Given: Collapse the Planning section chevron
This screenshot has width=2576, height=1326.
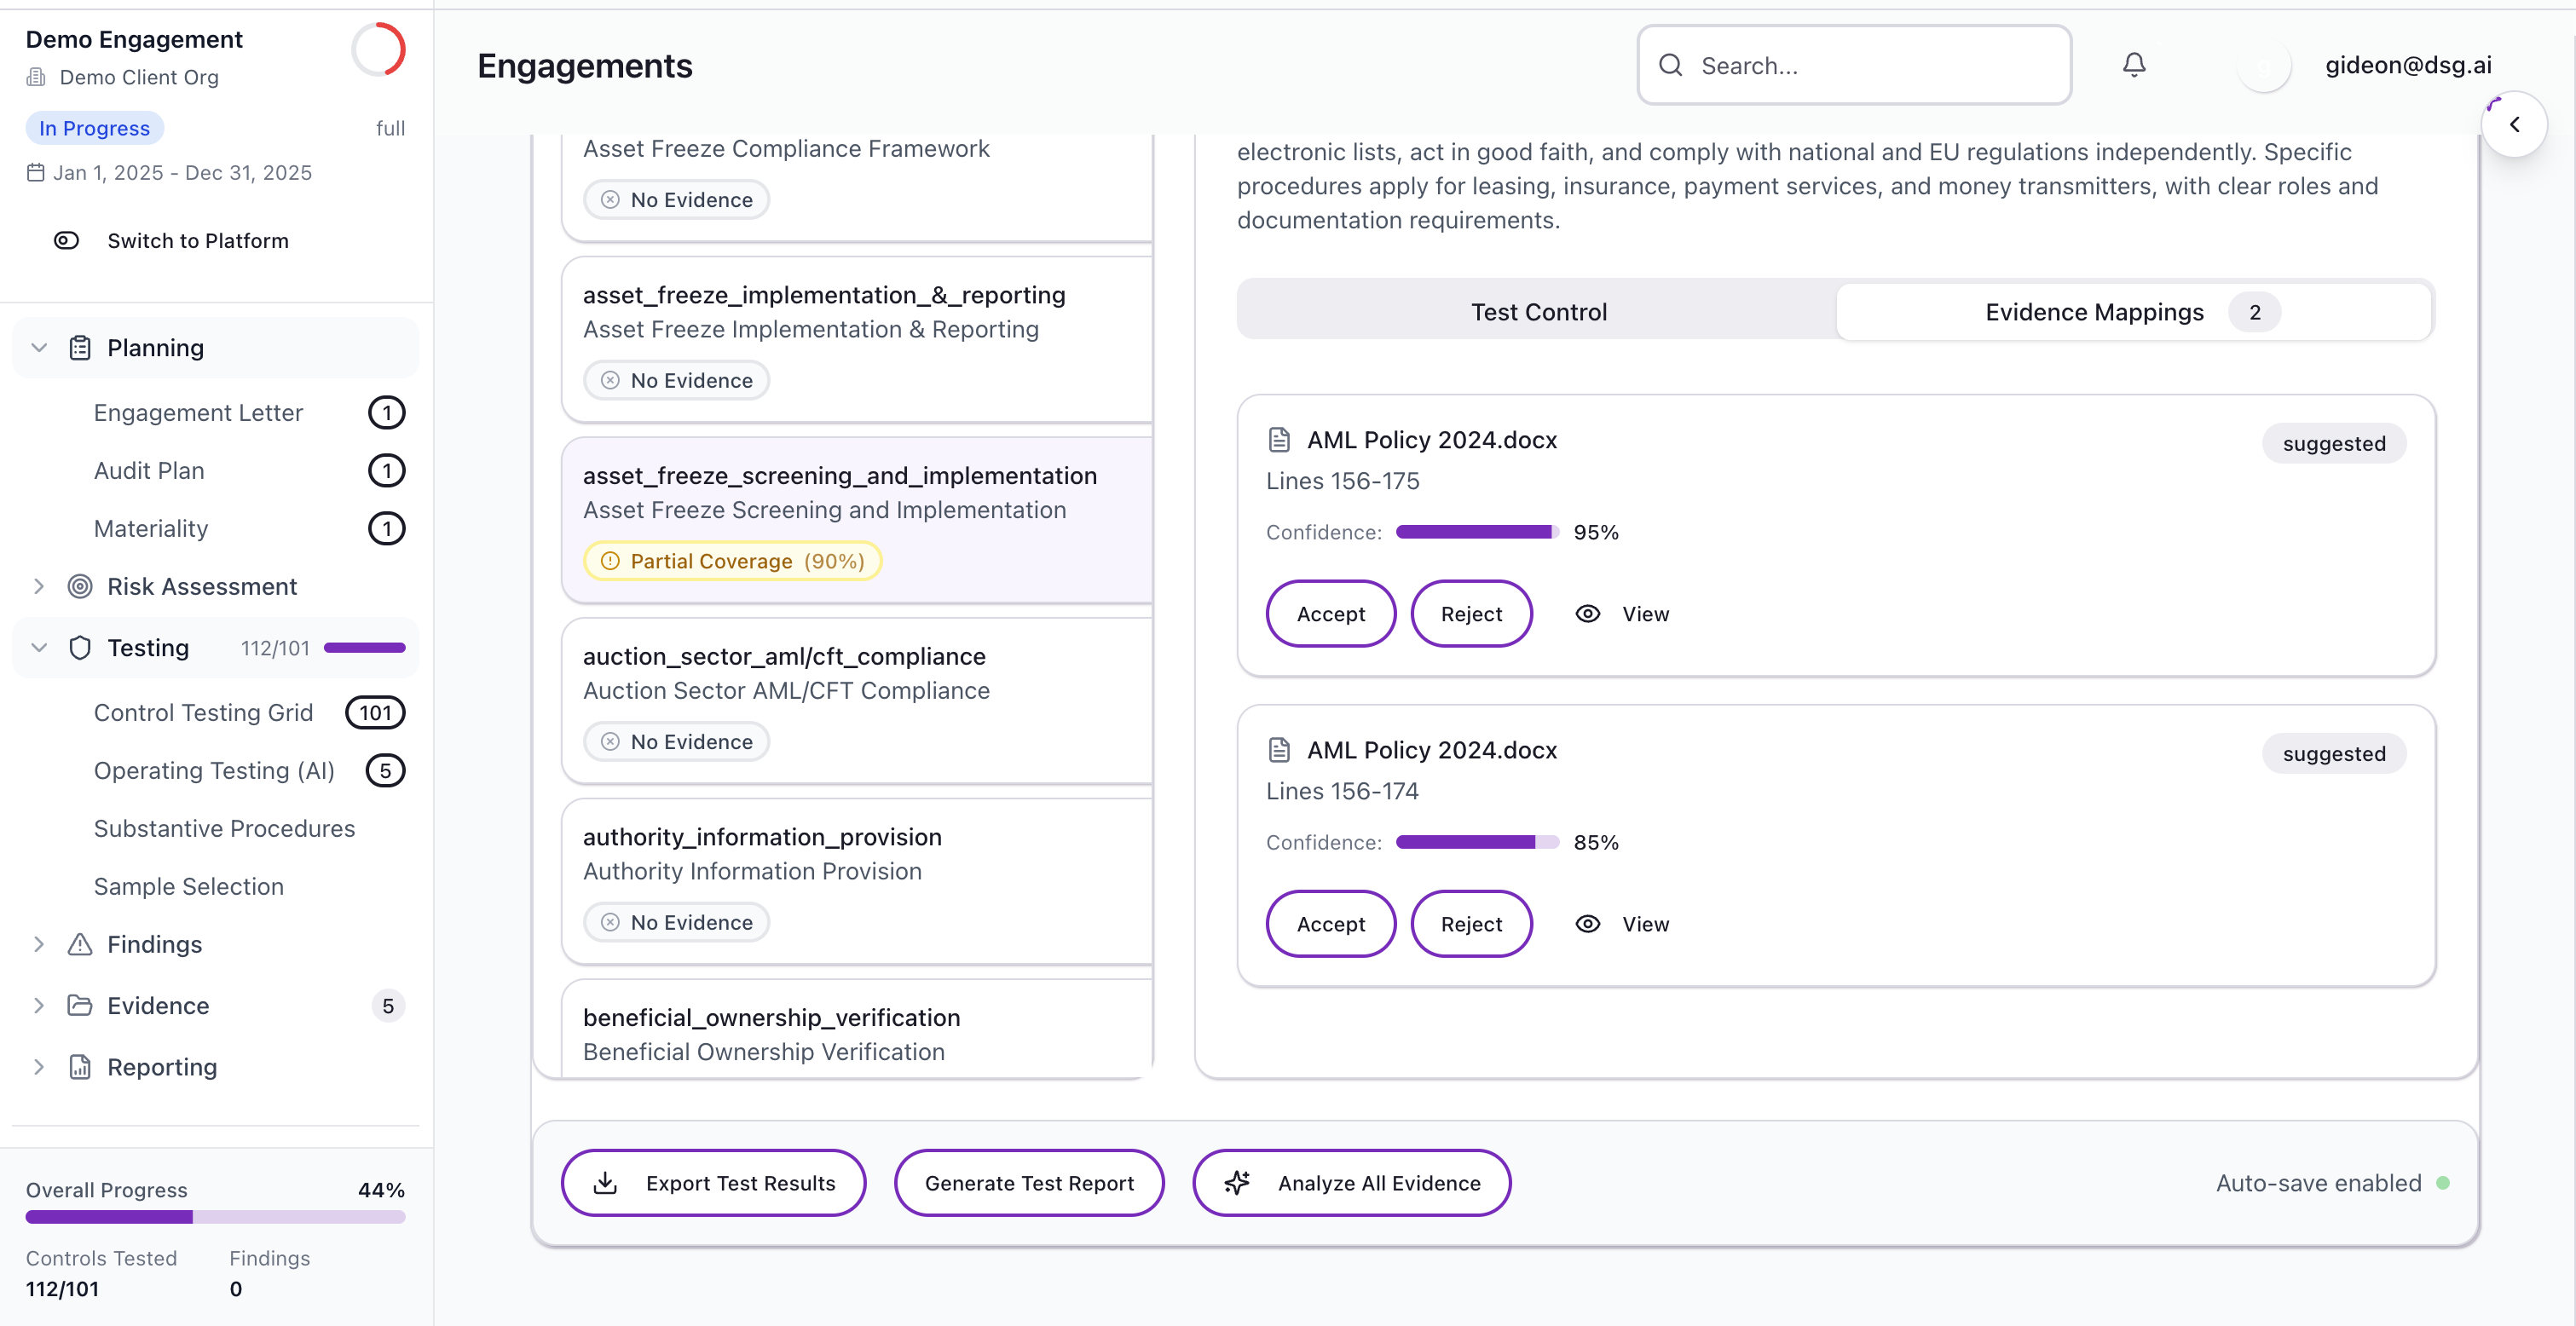Looking at the screenshot, I should (39, 347).
